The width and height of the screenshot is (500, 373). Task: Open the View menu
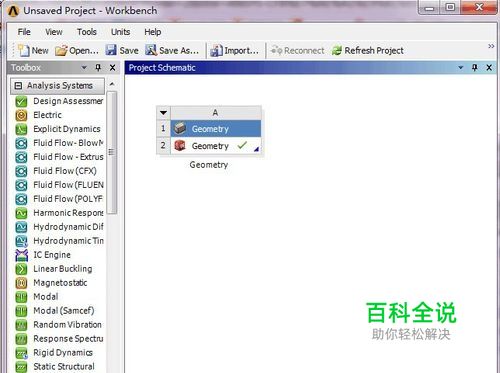(54, 32)
